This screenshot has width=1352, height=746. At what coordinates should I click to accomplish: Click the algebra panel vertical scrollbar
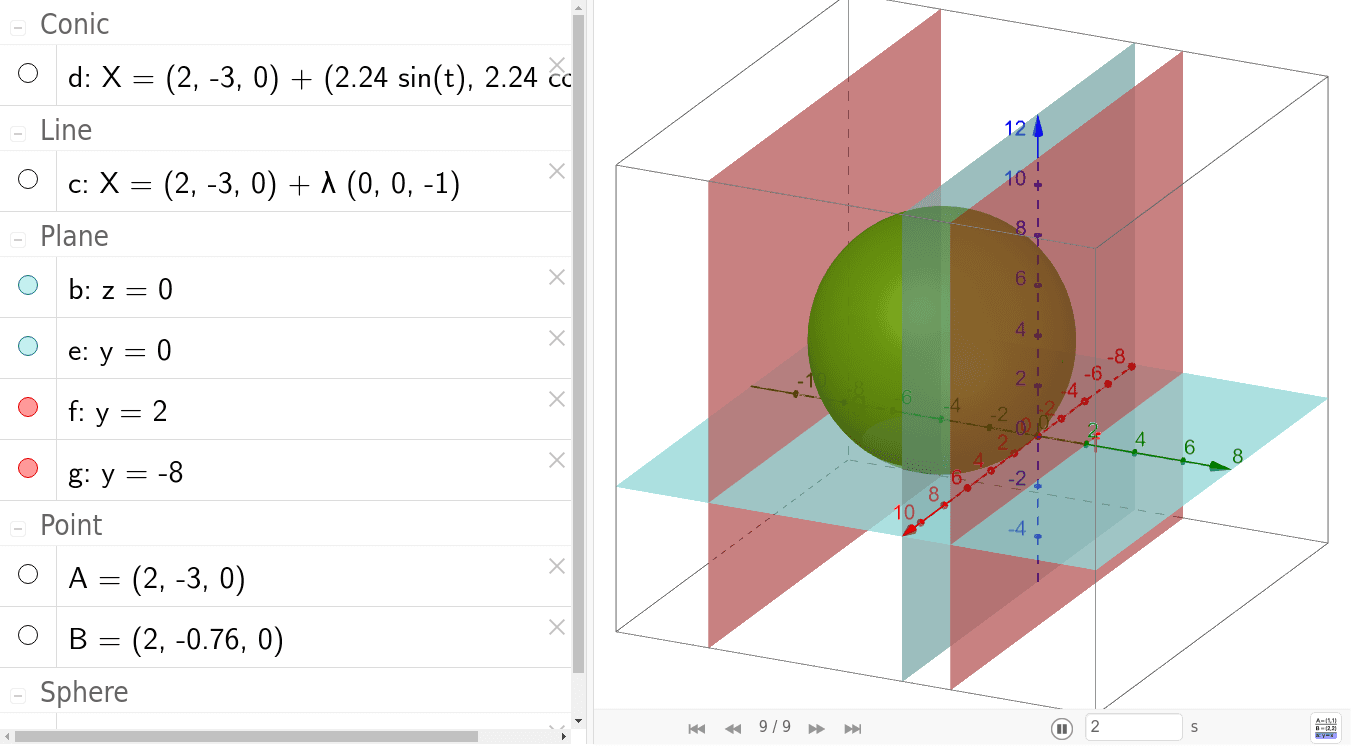click(x=578, y=343)
